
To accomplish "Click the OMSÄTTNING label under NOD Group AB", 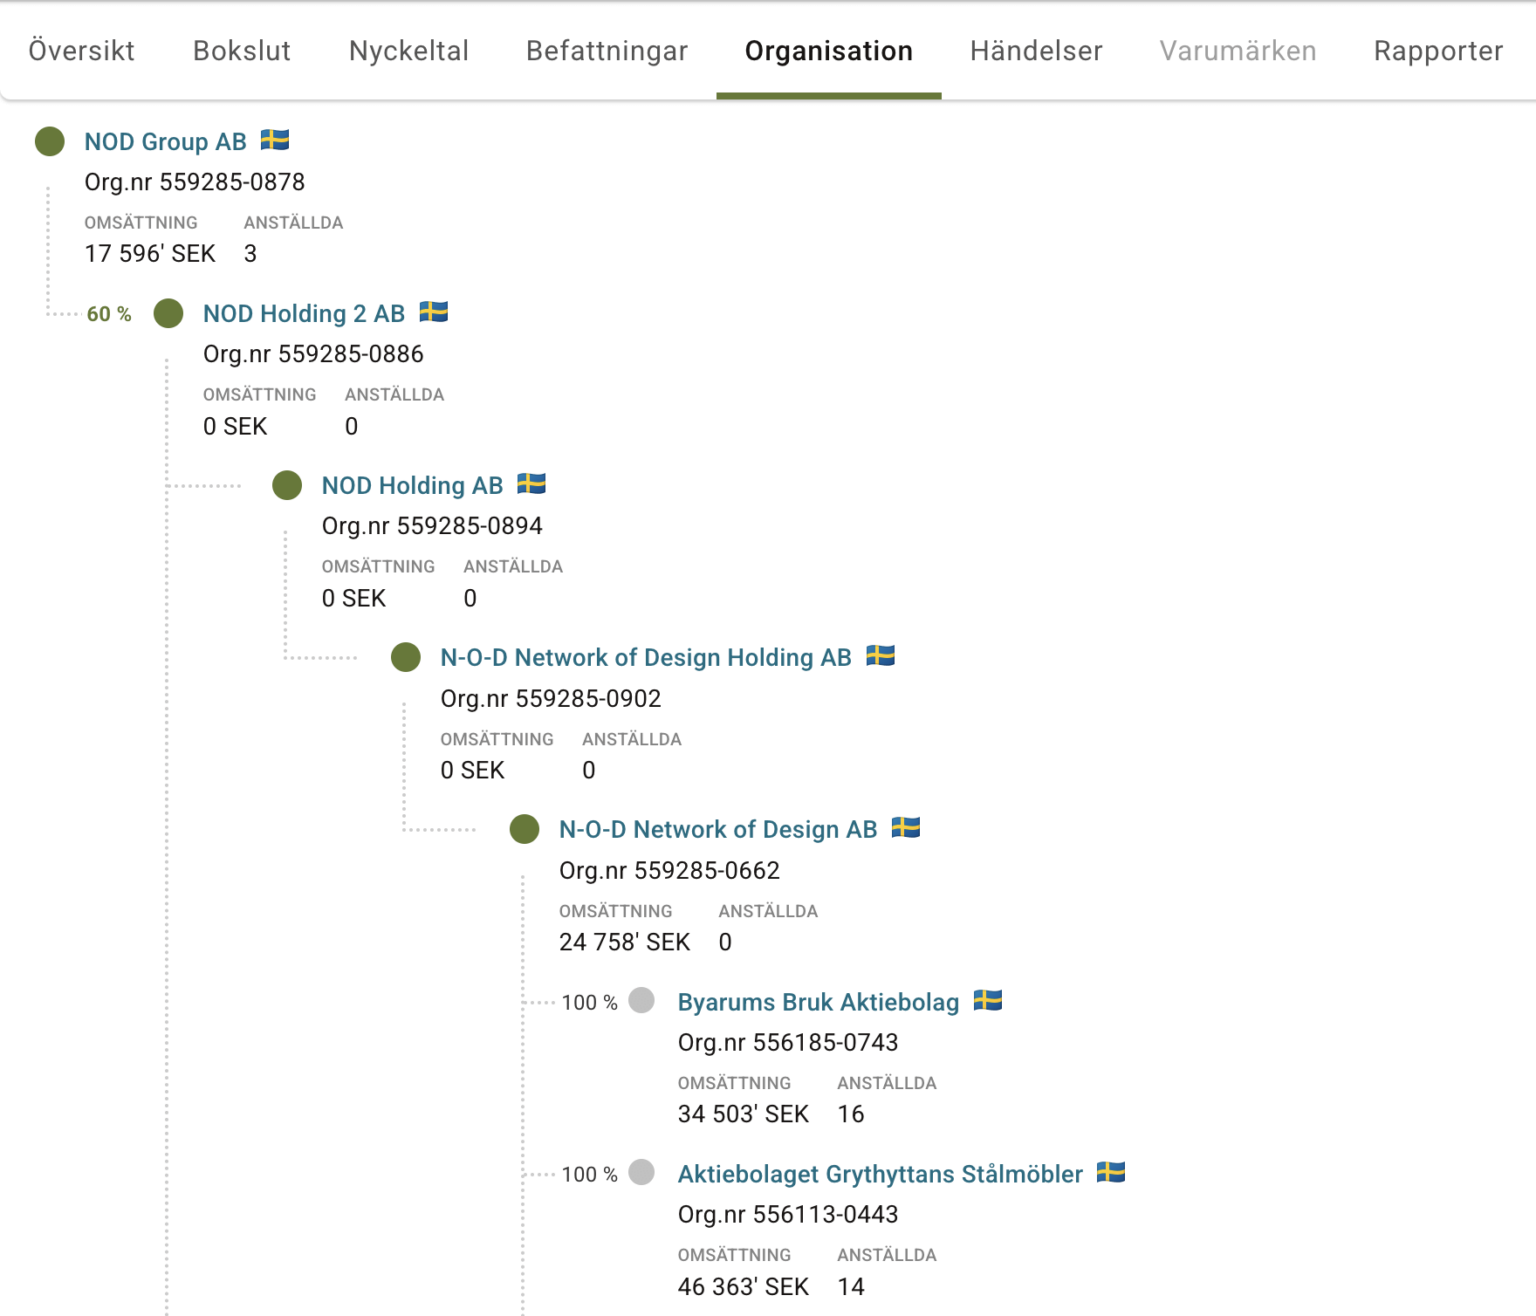I will (x=141, y=223).
